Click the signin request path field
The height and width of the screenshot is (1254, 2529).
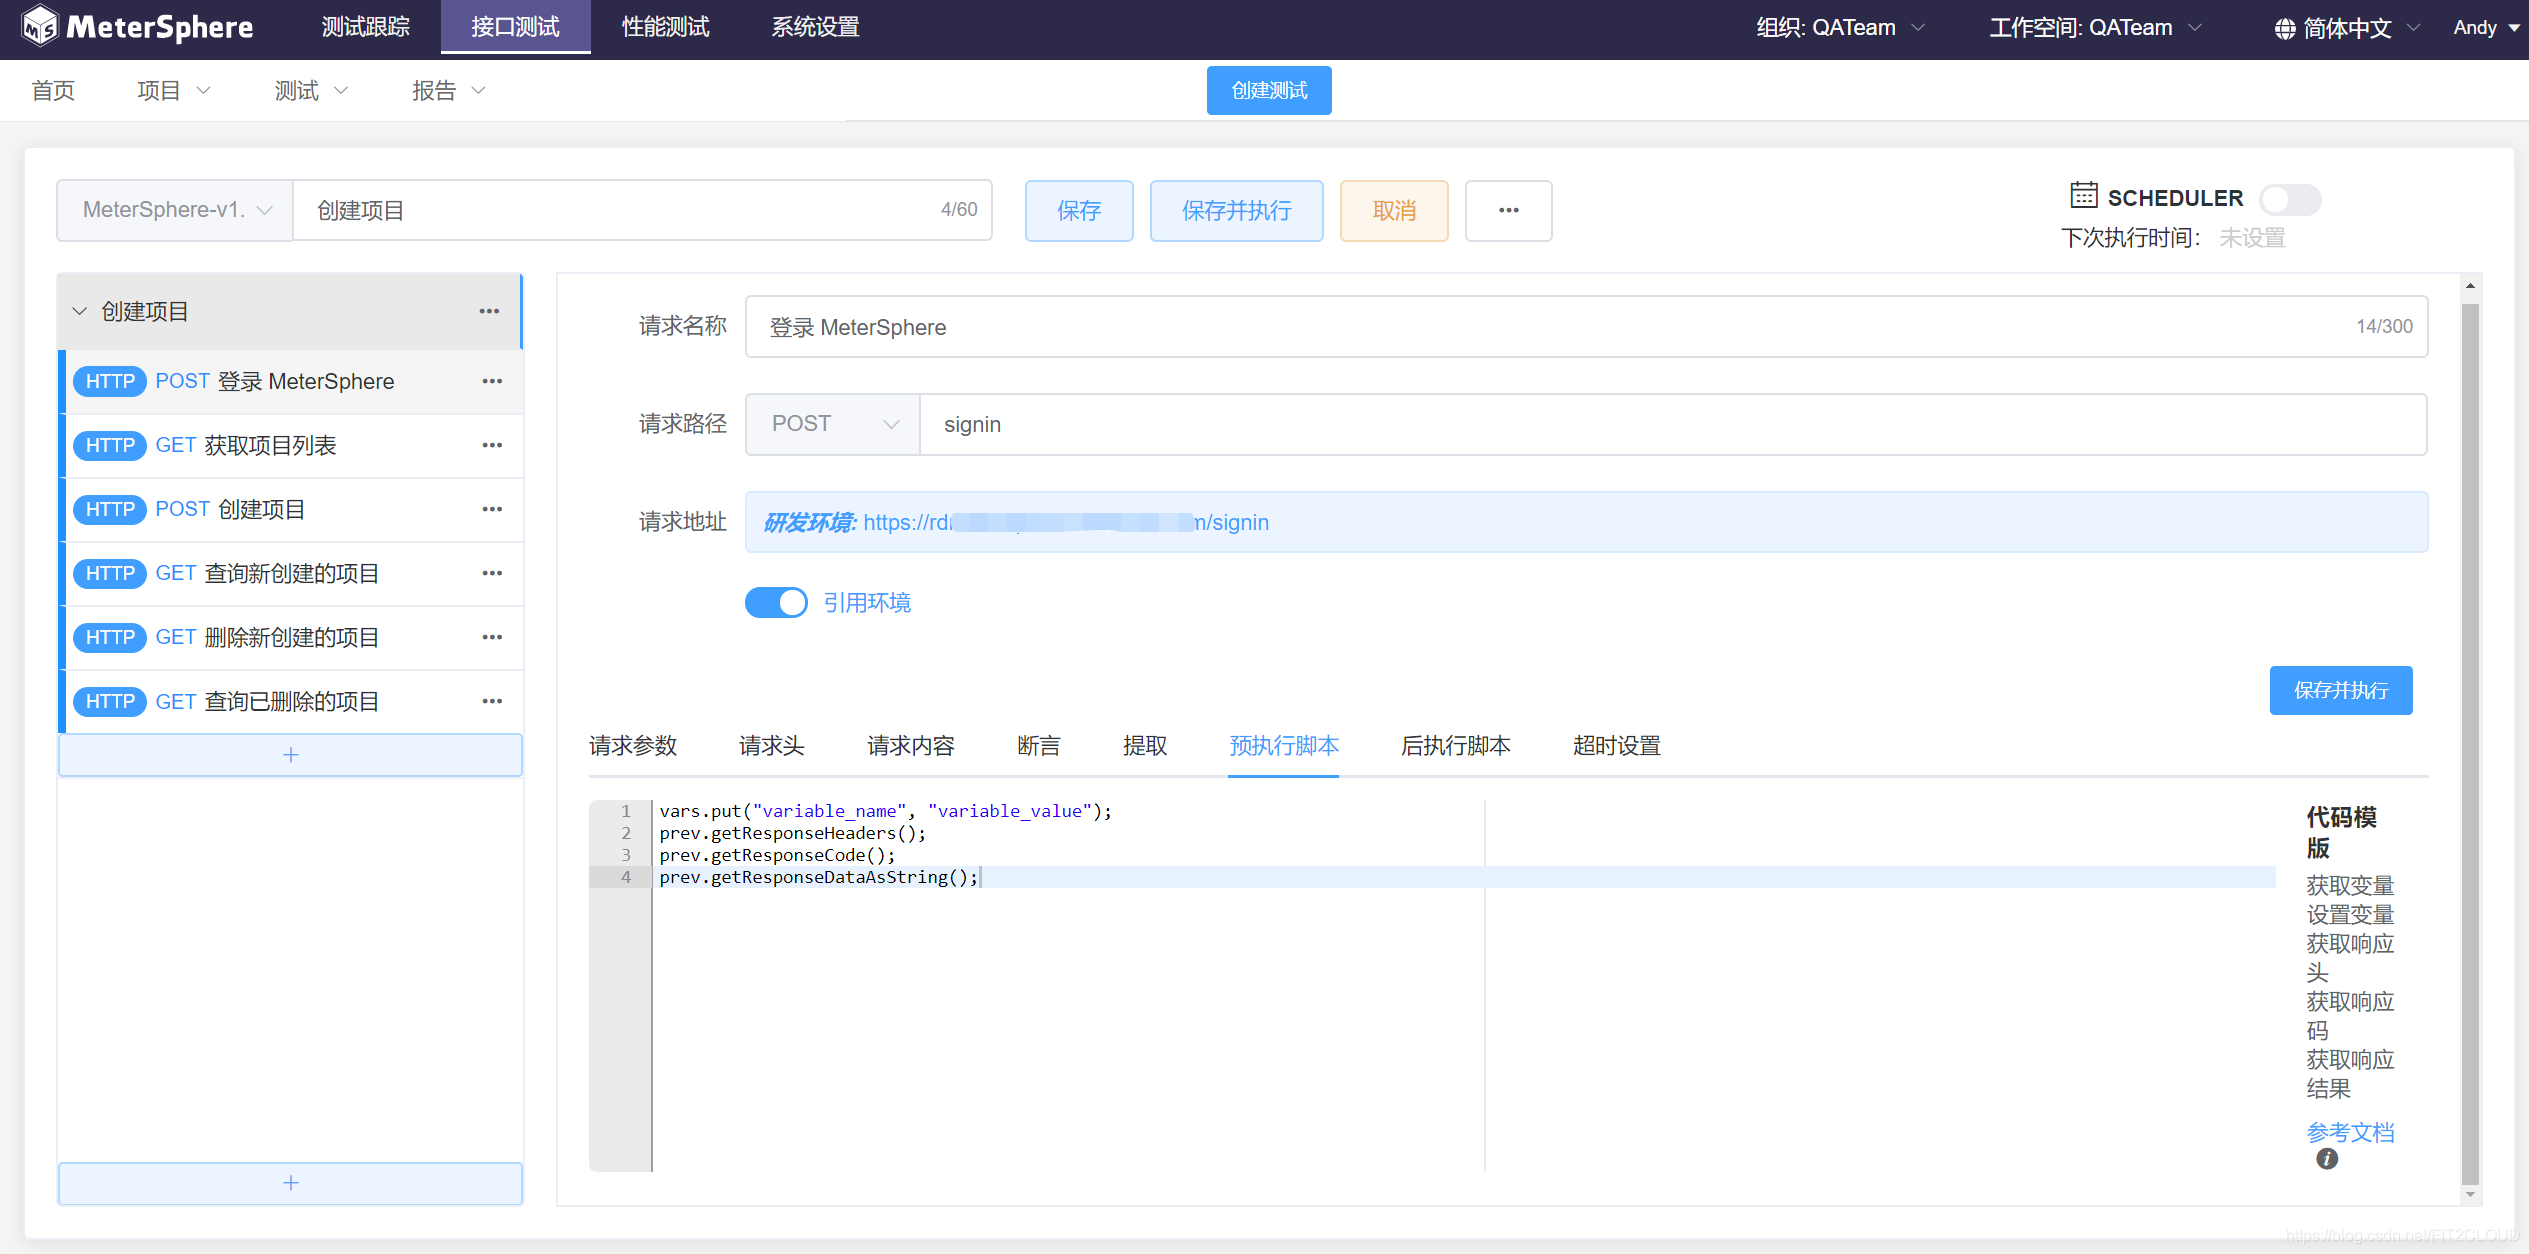1673,424
